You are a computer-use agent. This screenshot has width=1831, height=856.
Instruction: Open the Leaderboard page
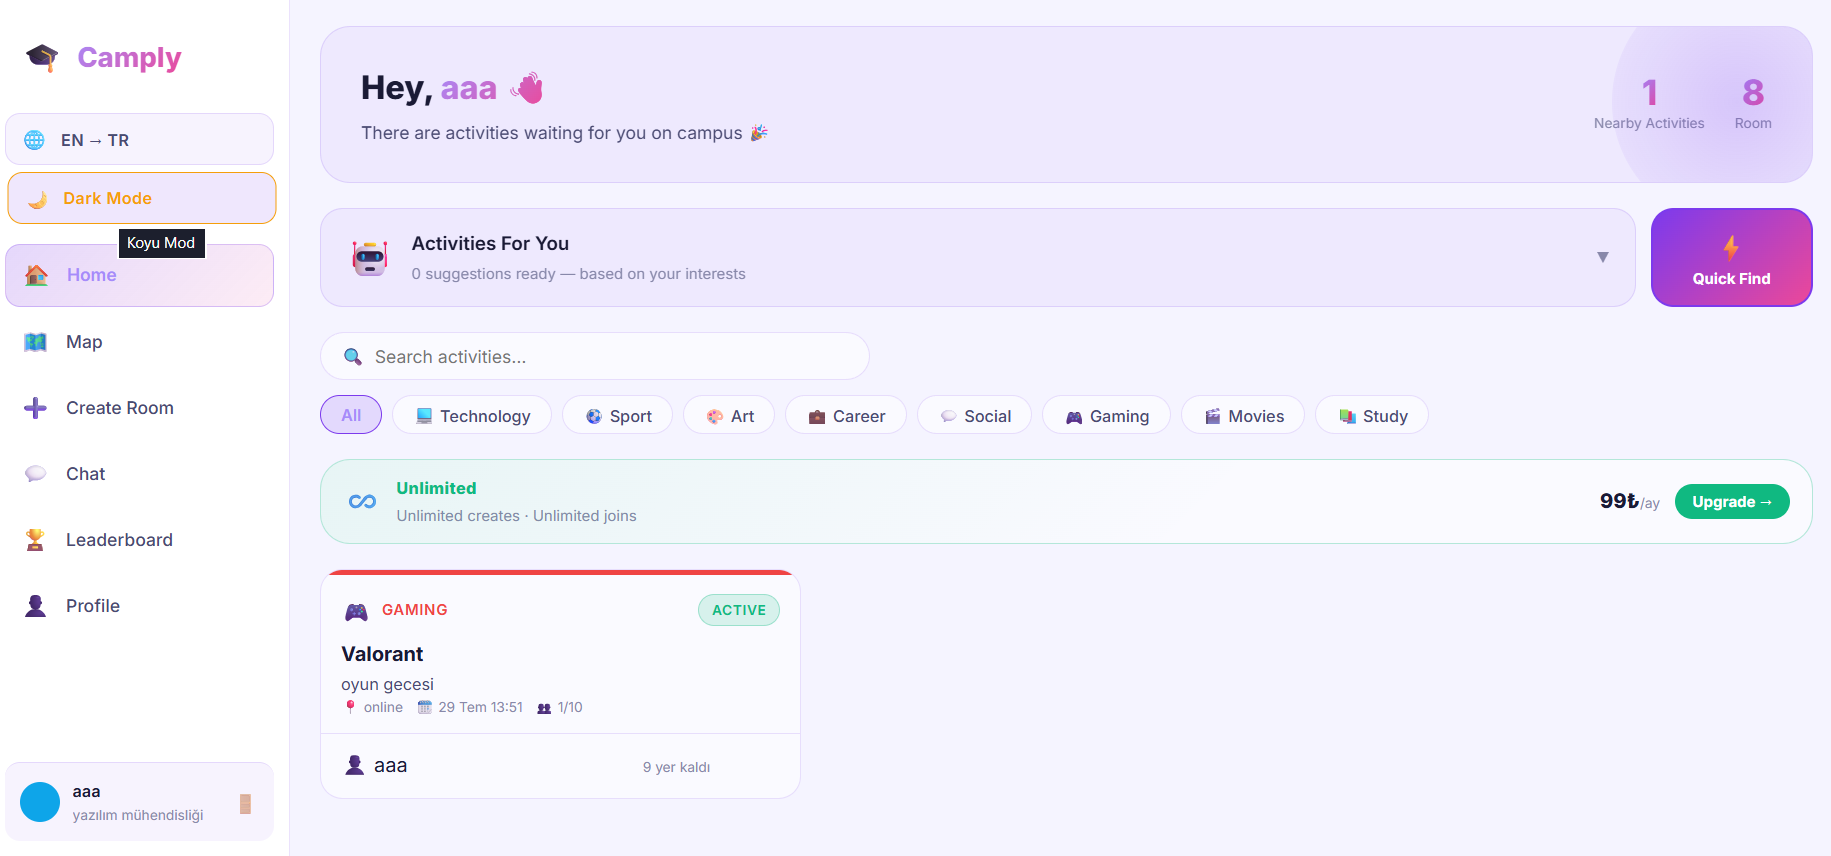[x=139, y=540]
